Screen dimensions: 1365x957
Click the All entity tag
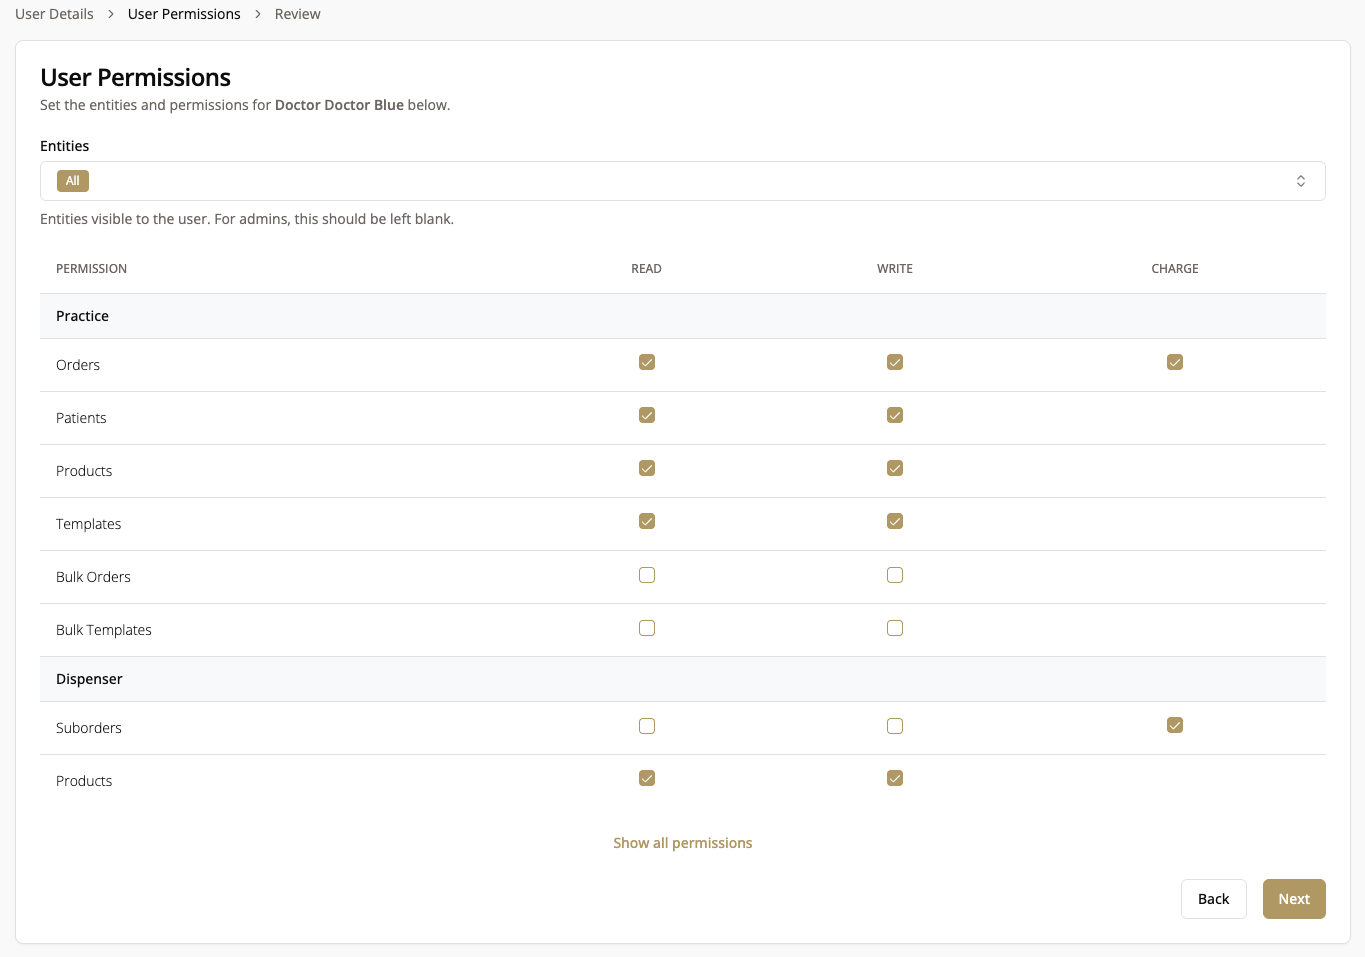tap(73, 181)
